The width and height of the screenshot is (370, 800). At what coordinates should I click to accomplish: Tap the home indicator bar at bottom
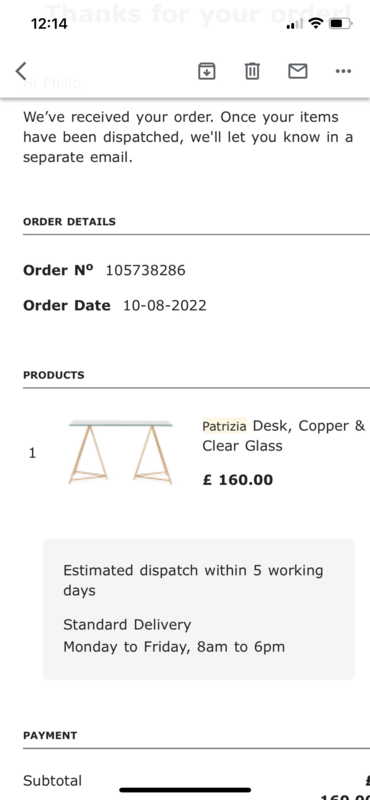pos(185,790)
